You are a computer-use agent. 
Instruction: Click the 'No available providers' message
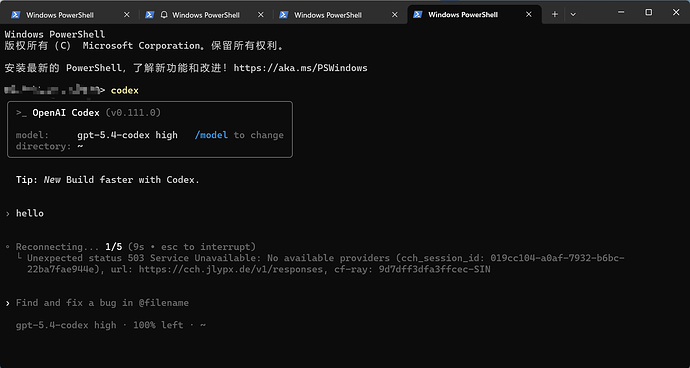[328, 258]
